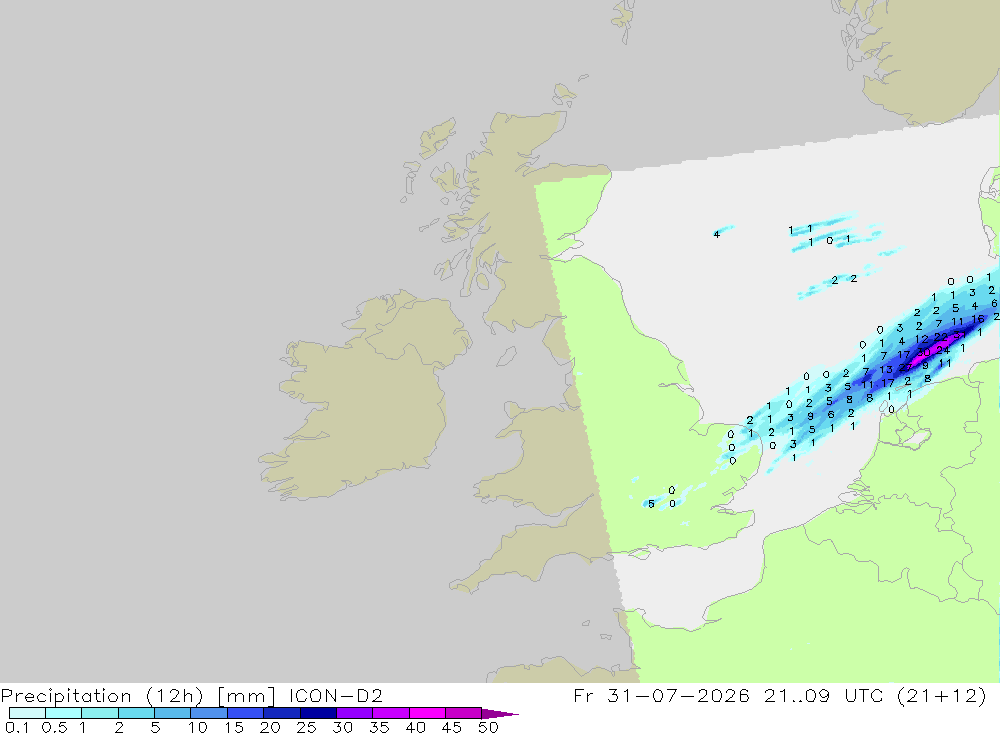Click the '0.1' legend label

[17, 727]
